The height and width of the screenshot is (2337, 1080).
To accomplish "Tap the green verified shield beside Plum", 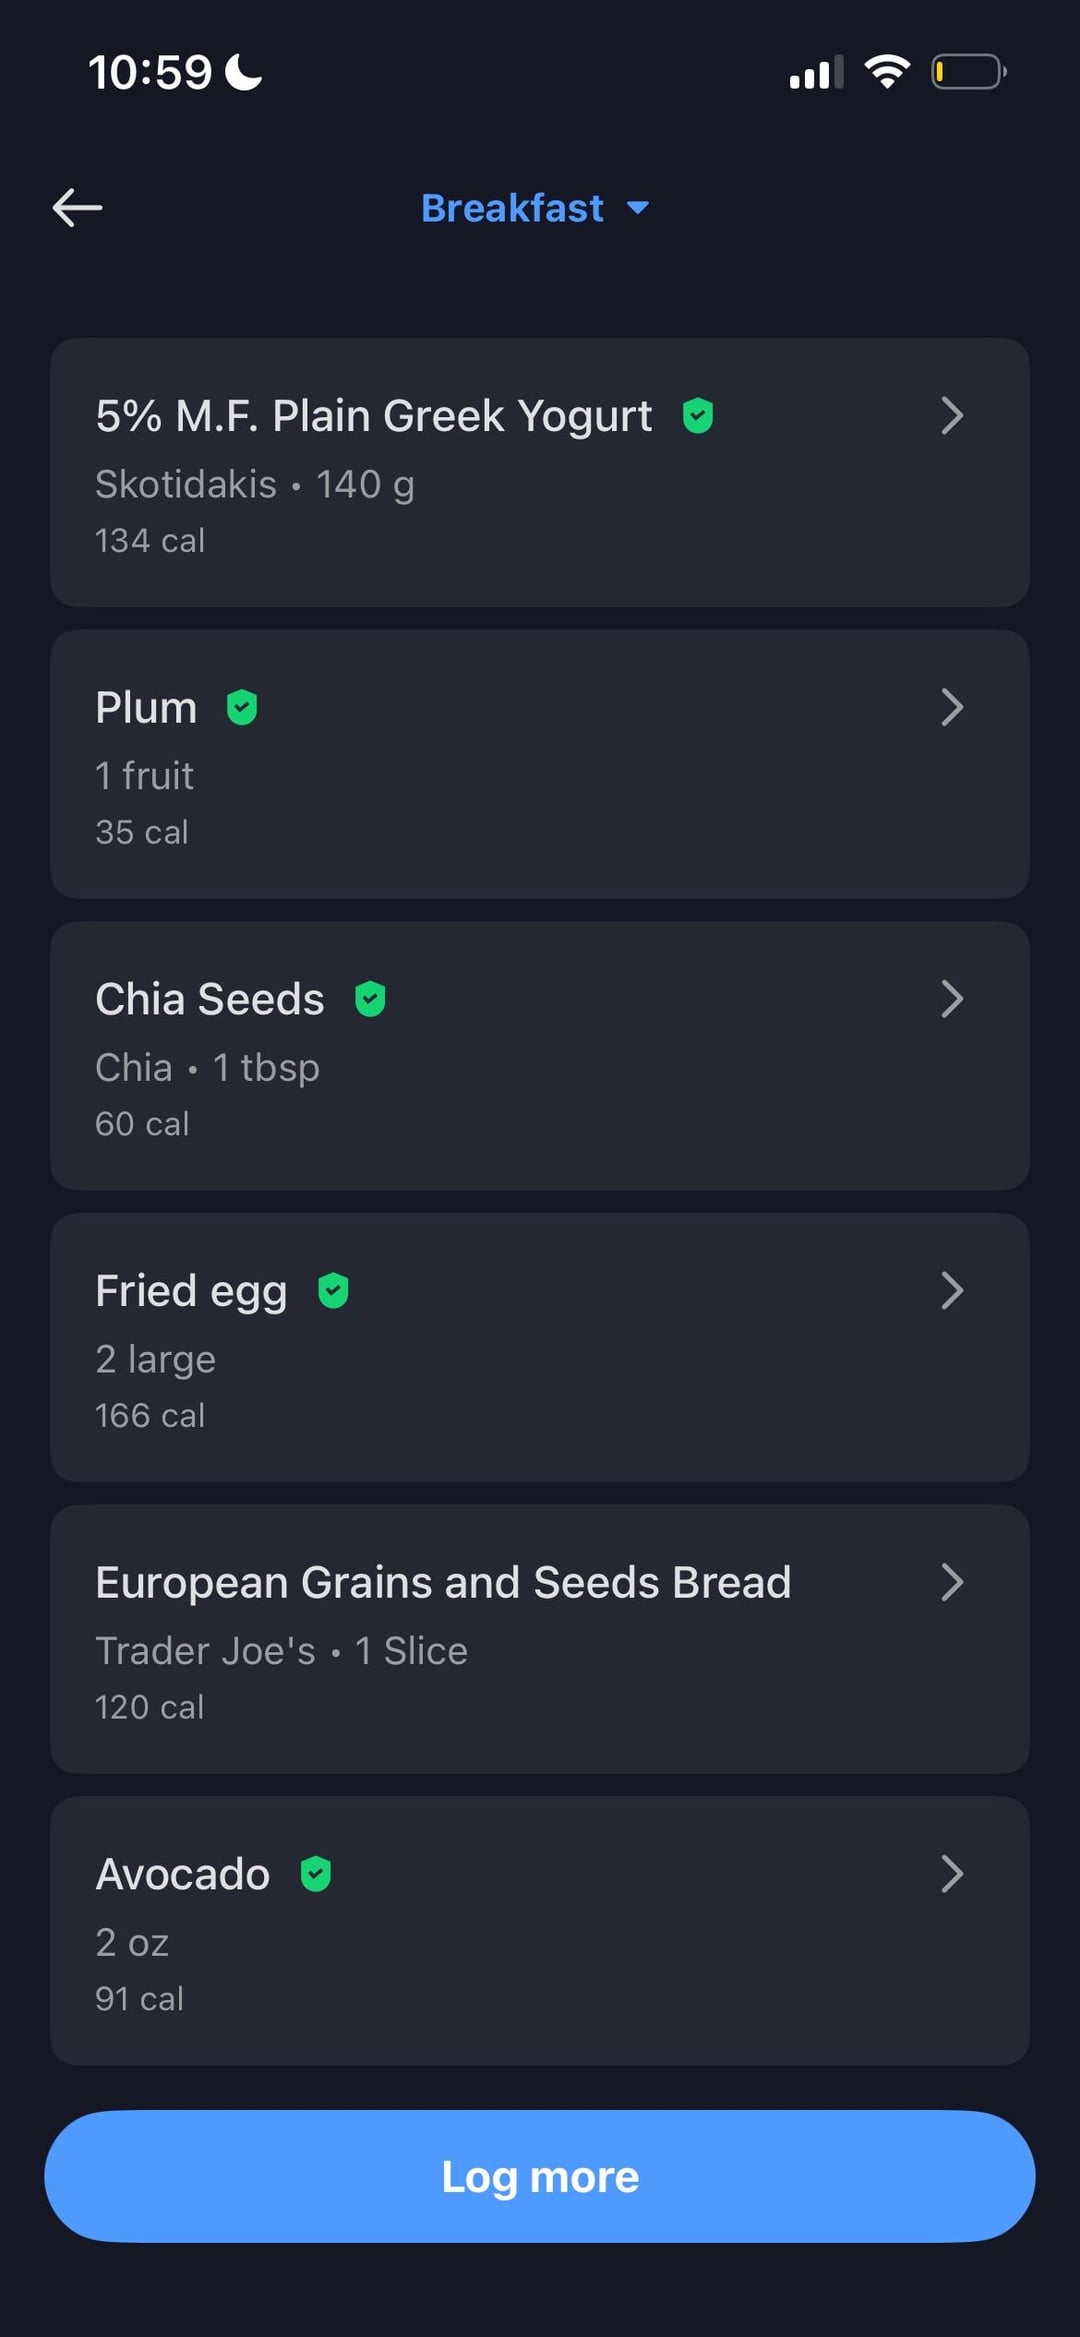I will (x=242, y=707).
